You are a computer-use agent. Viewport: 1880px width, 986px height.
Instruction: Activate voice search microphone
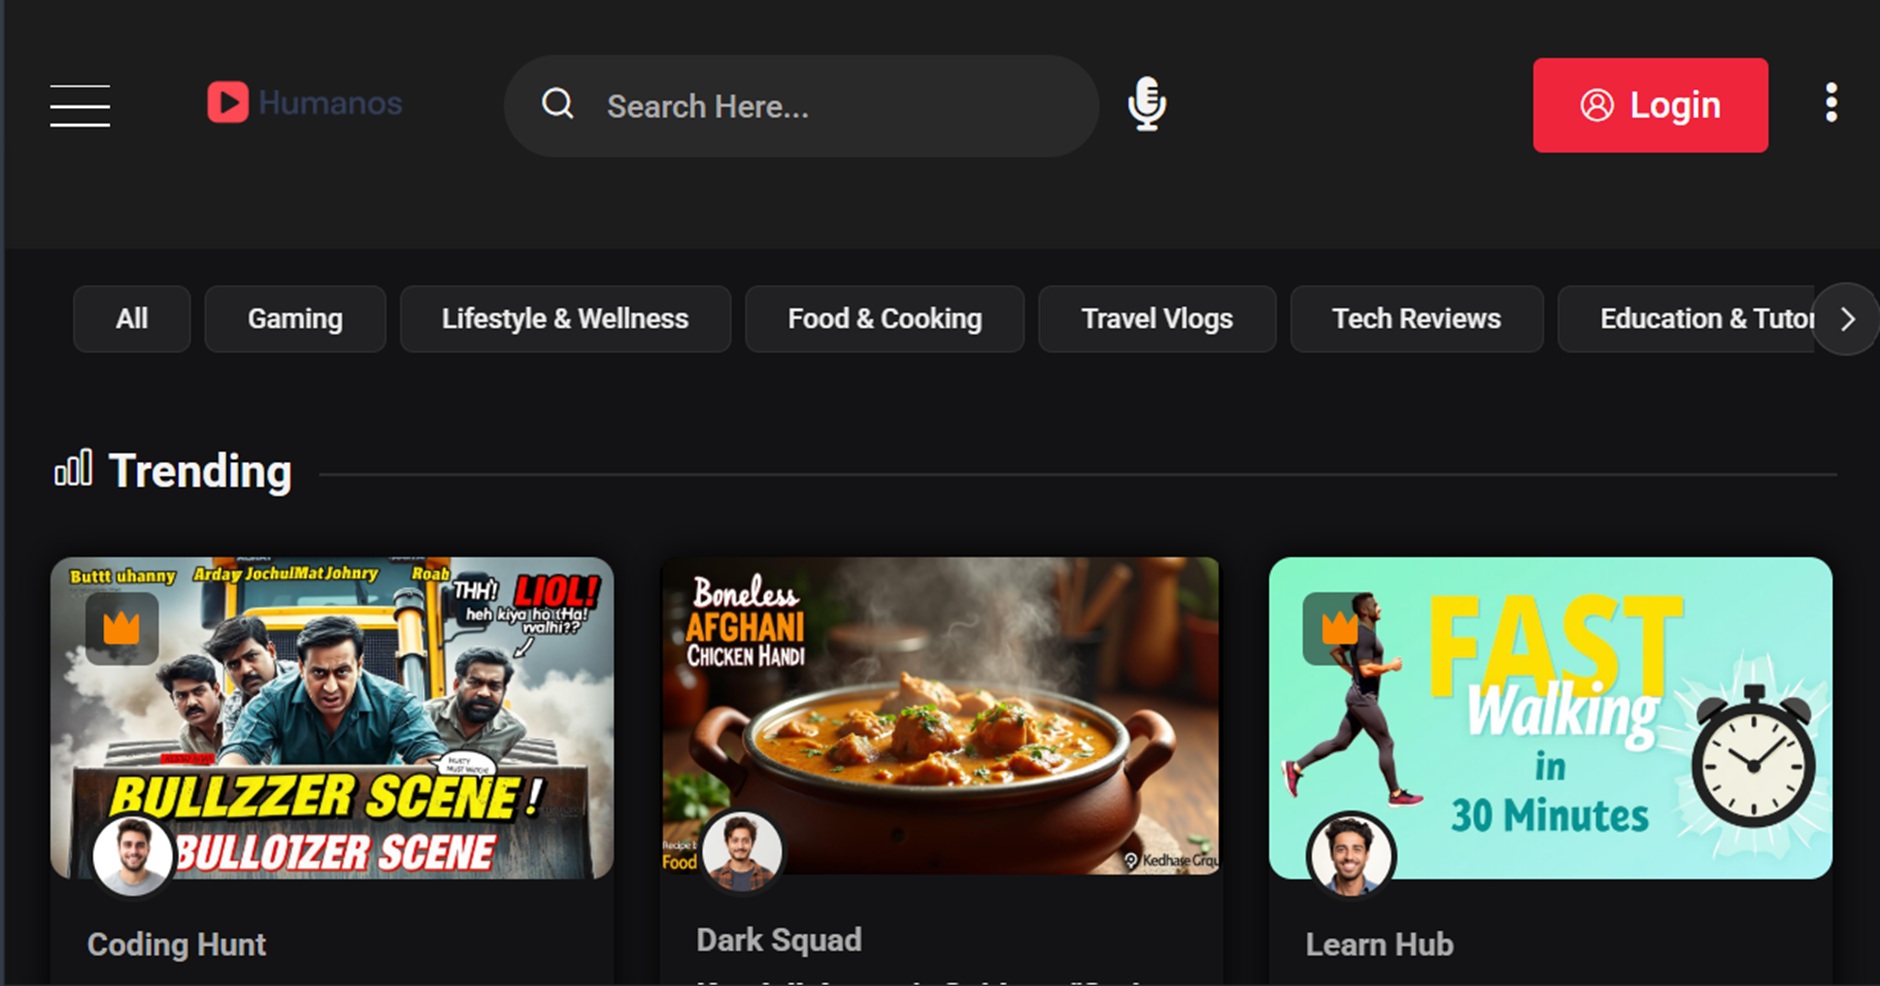(x=1146, y=104)
